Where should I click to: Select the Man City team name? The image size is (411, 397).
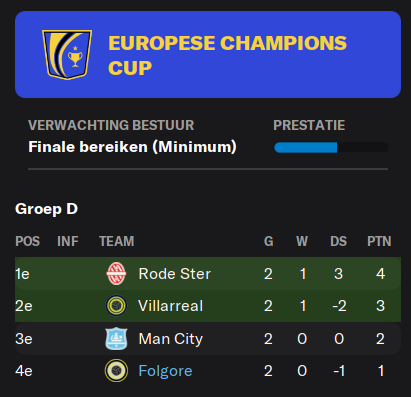pyautogui.click(x=171, y=339)
